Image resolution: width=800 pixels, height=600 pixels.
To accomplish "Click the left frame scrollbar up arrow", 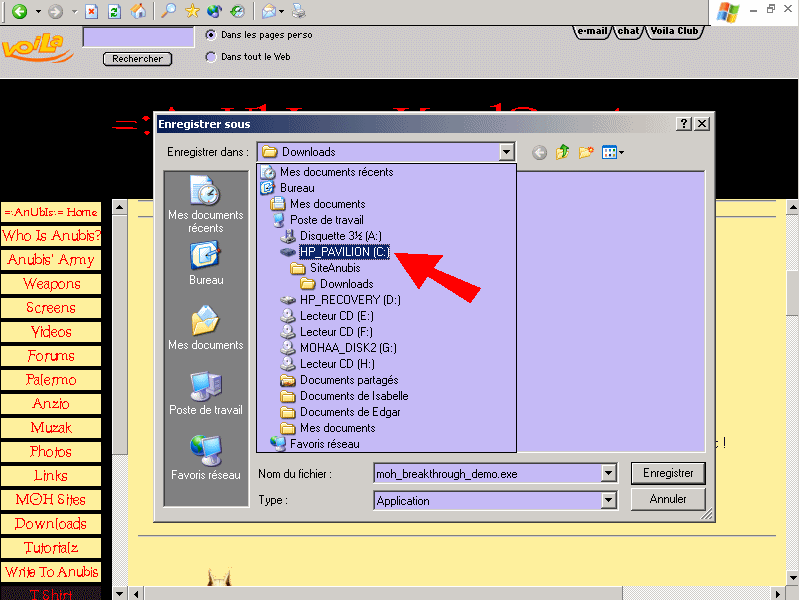I will [119, 207].
